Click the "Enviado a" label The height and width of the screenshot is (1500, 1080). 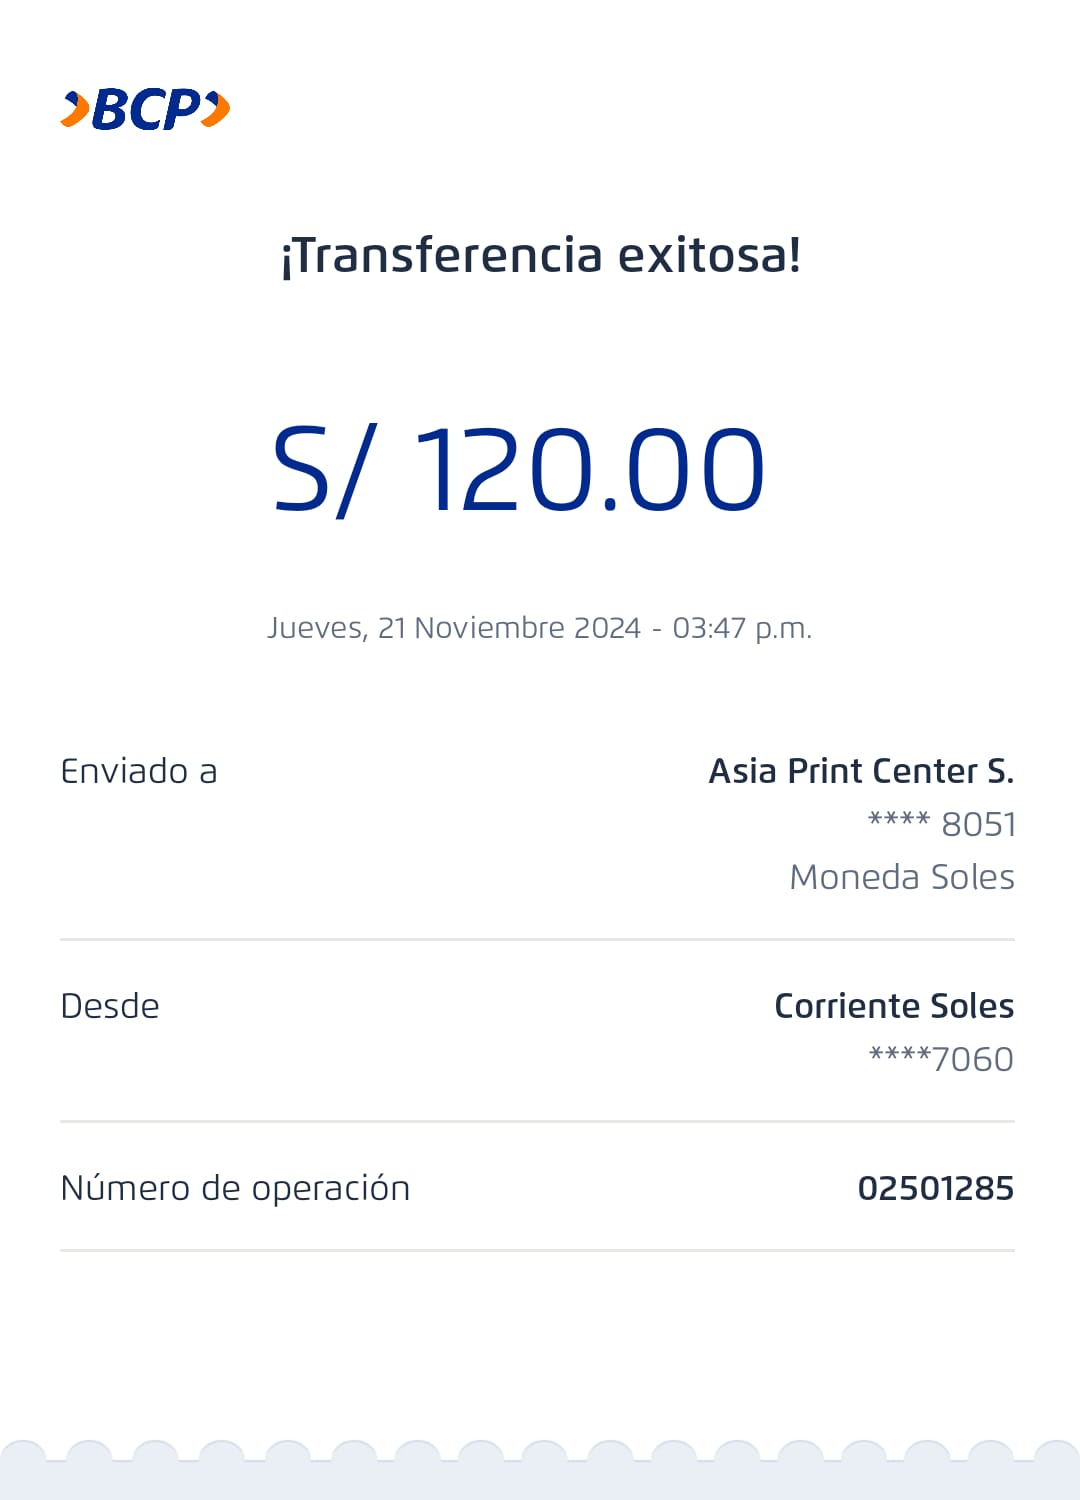tap(139, 771)
